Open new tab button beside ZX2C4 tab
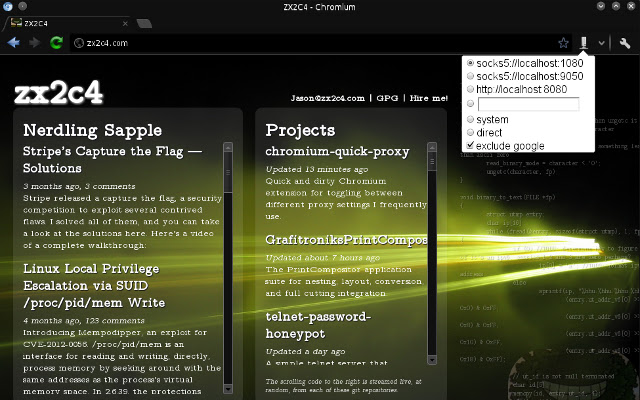This screenshot has width=640, height=400. click(x=144, y=24)
